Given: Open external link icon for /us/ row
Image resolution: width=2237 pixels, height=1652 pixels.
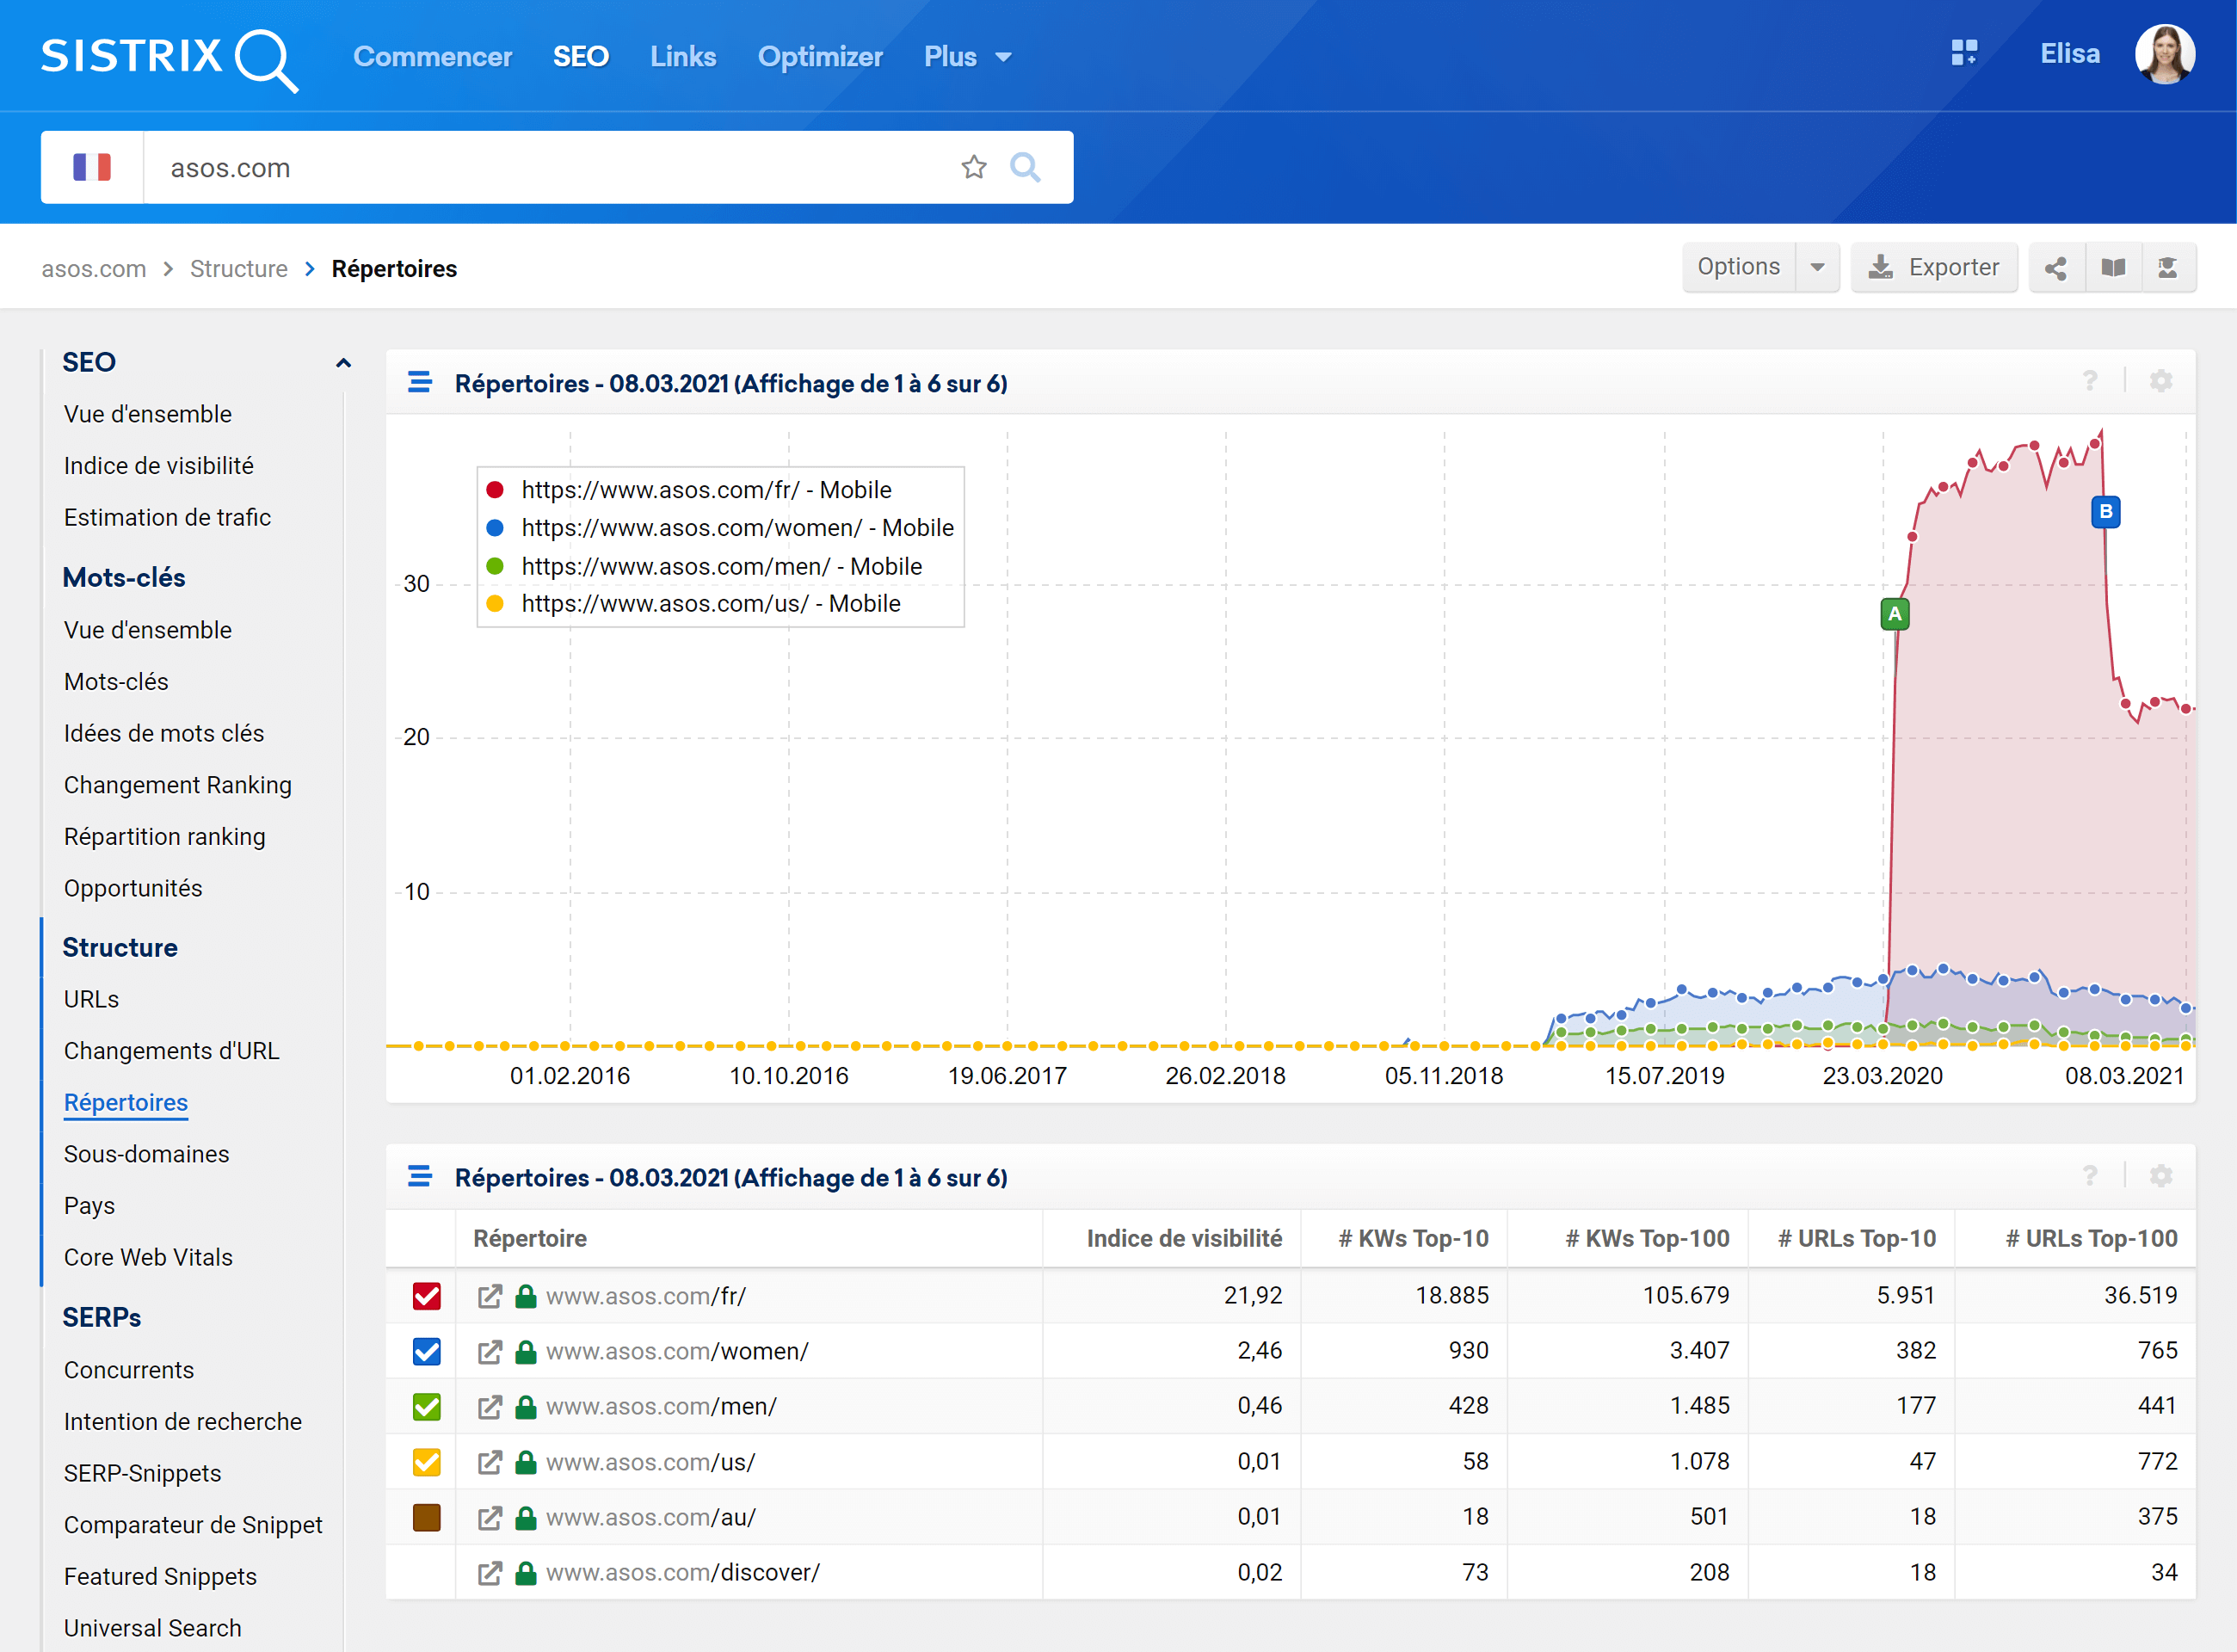Looking at the screenshot, I should pyautogui.click(x=489, y=1463).
